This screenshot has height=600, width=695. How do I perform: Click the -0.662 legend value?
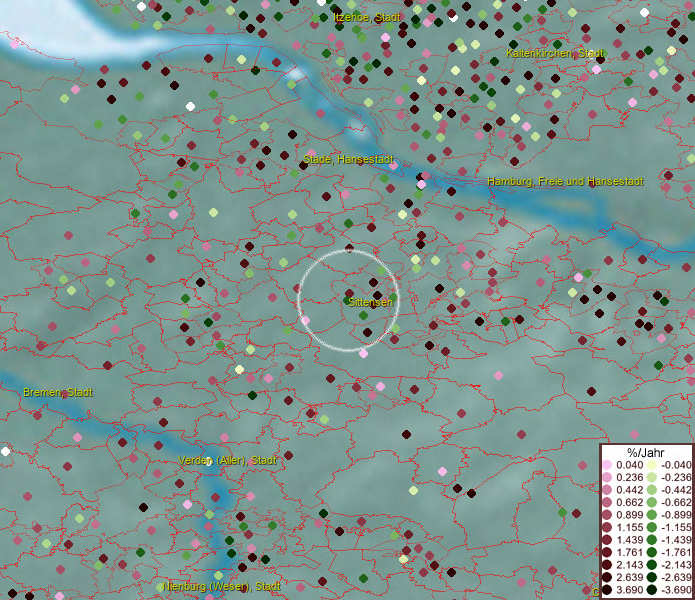pos(676,503)
